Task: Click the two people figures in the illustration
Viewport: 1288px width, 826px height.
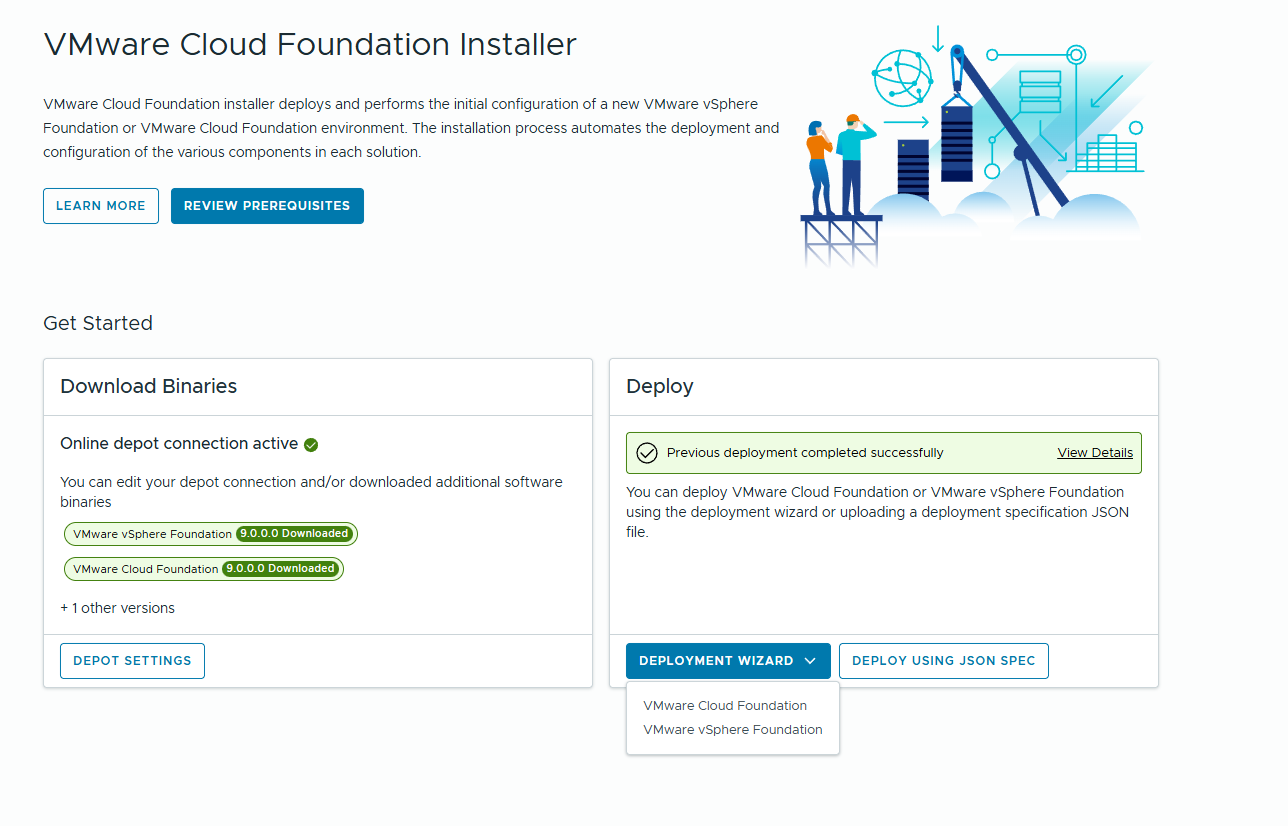Action: (835, 165)
